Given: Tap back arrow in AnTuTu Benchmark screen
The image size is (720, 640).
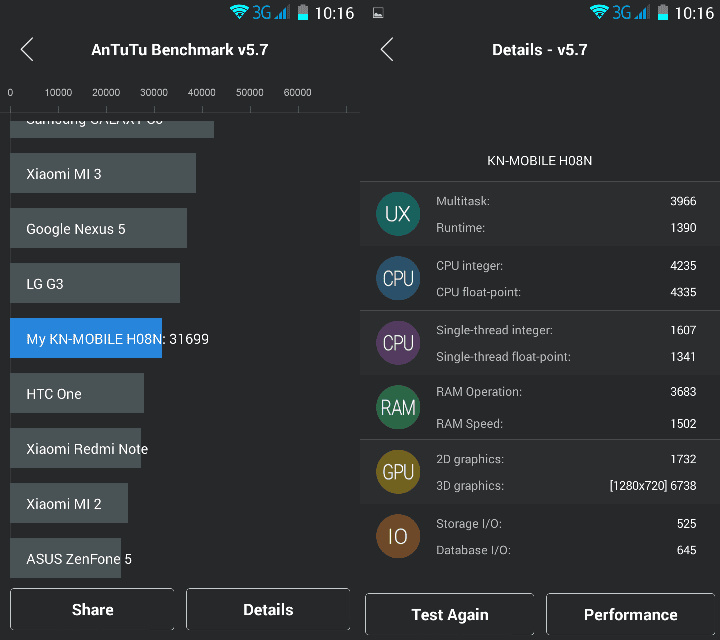Looking at the screenshot, I should click(x=27, y=50).
